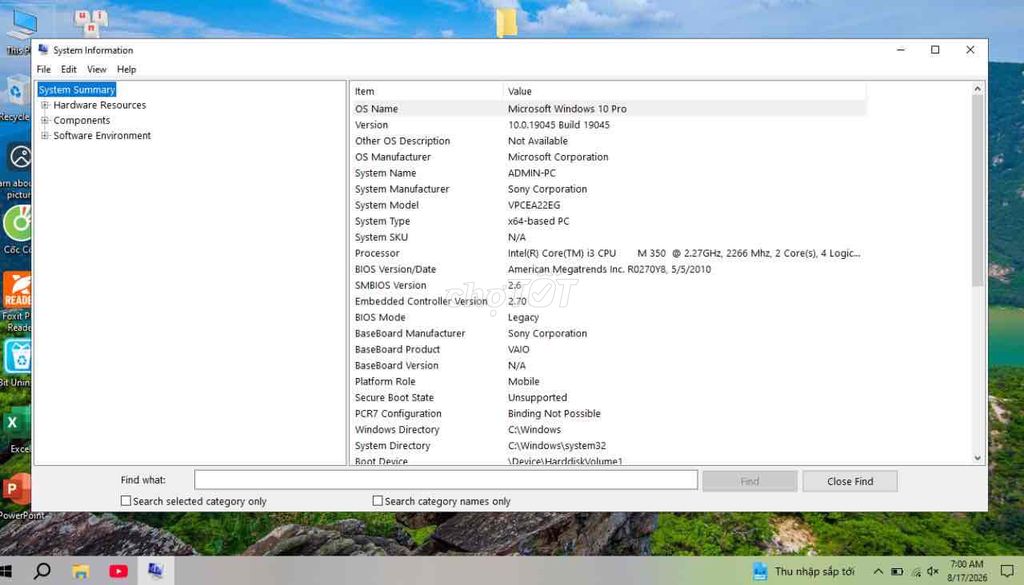
Task: Click the Find what input field
Action: tap(446, 481)
